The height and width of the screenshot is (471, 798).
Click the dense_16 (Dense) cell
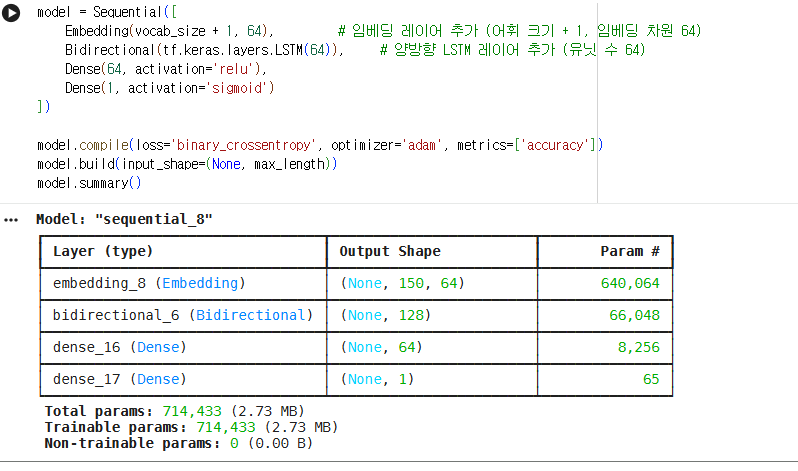120,347
